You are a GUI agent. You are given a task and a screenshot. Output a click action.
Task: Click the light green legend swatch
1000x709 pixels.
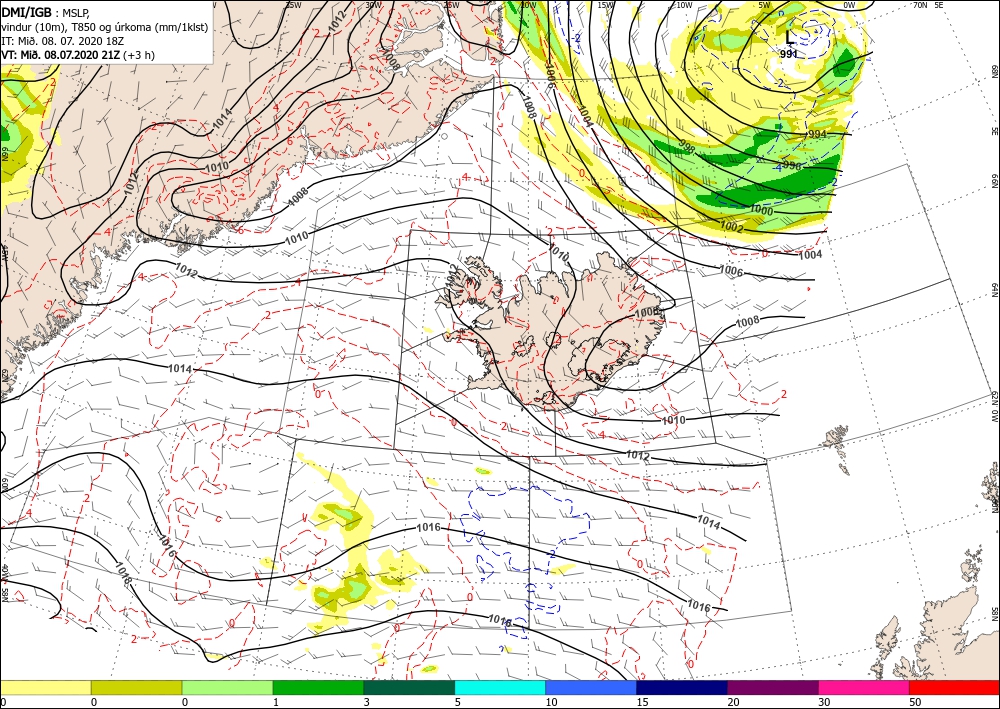(227, 687)
